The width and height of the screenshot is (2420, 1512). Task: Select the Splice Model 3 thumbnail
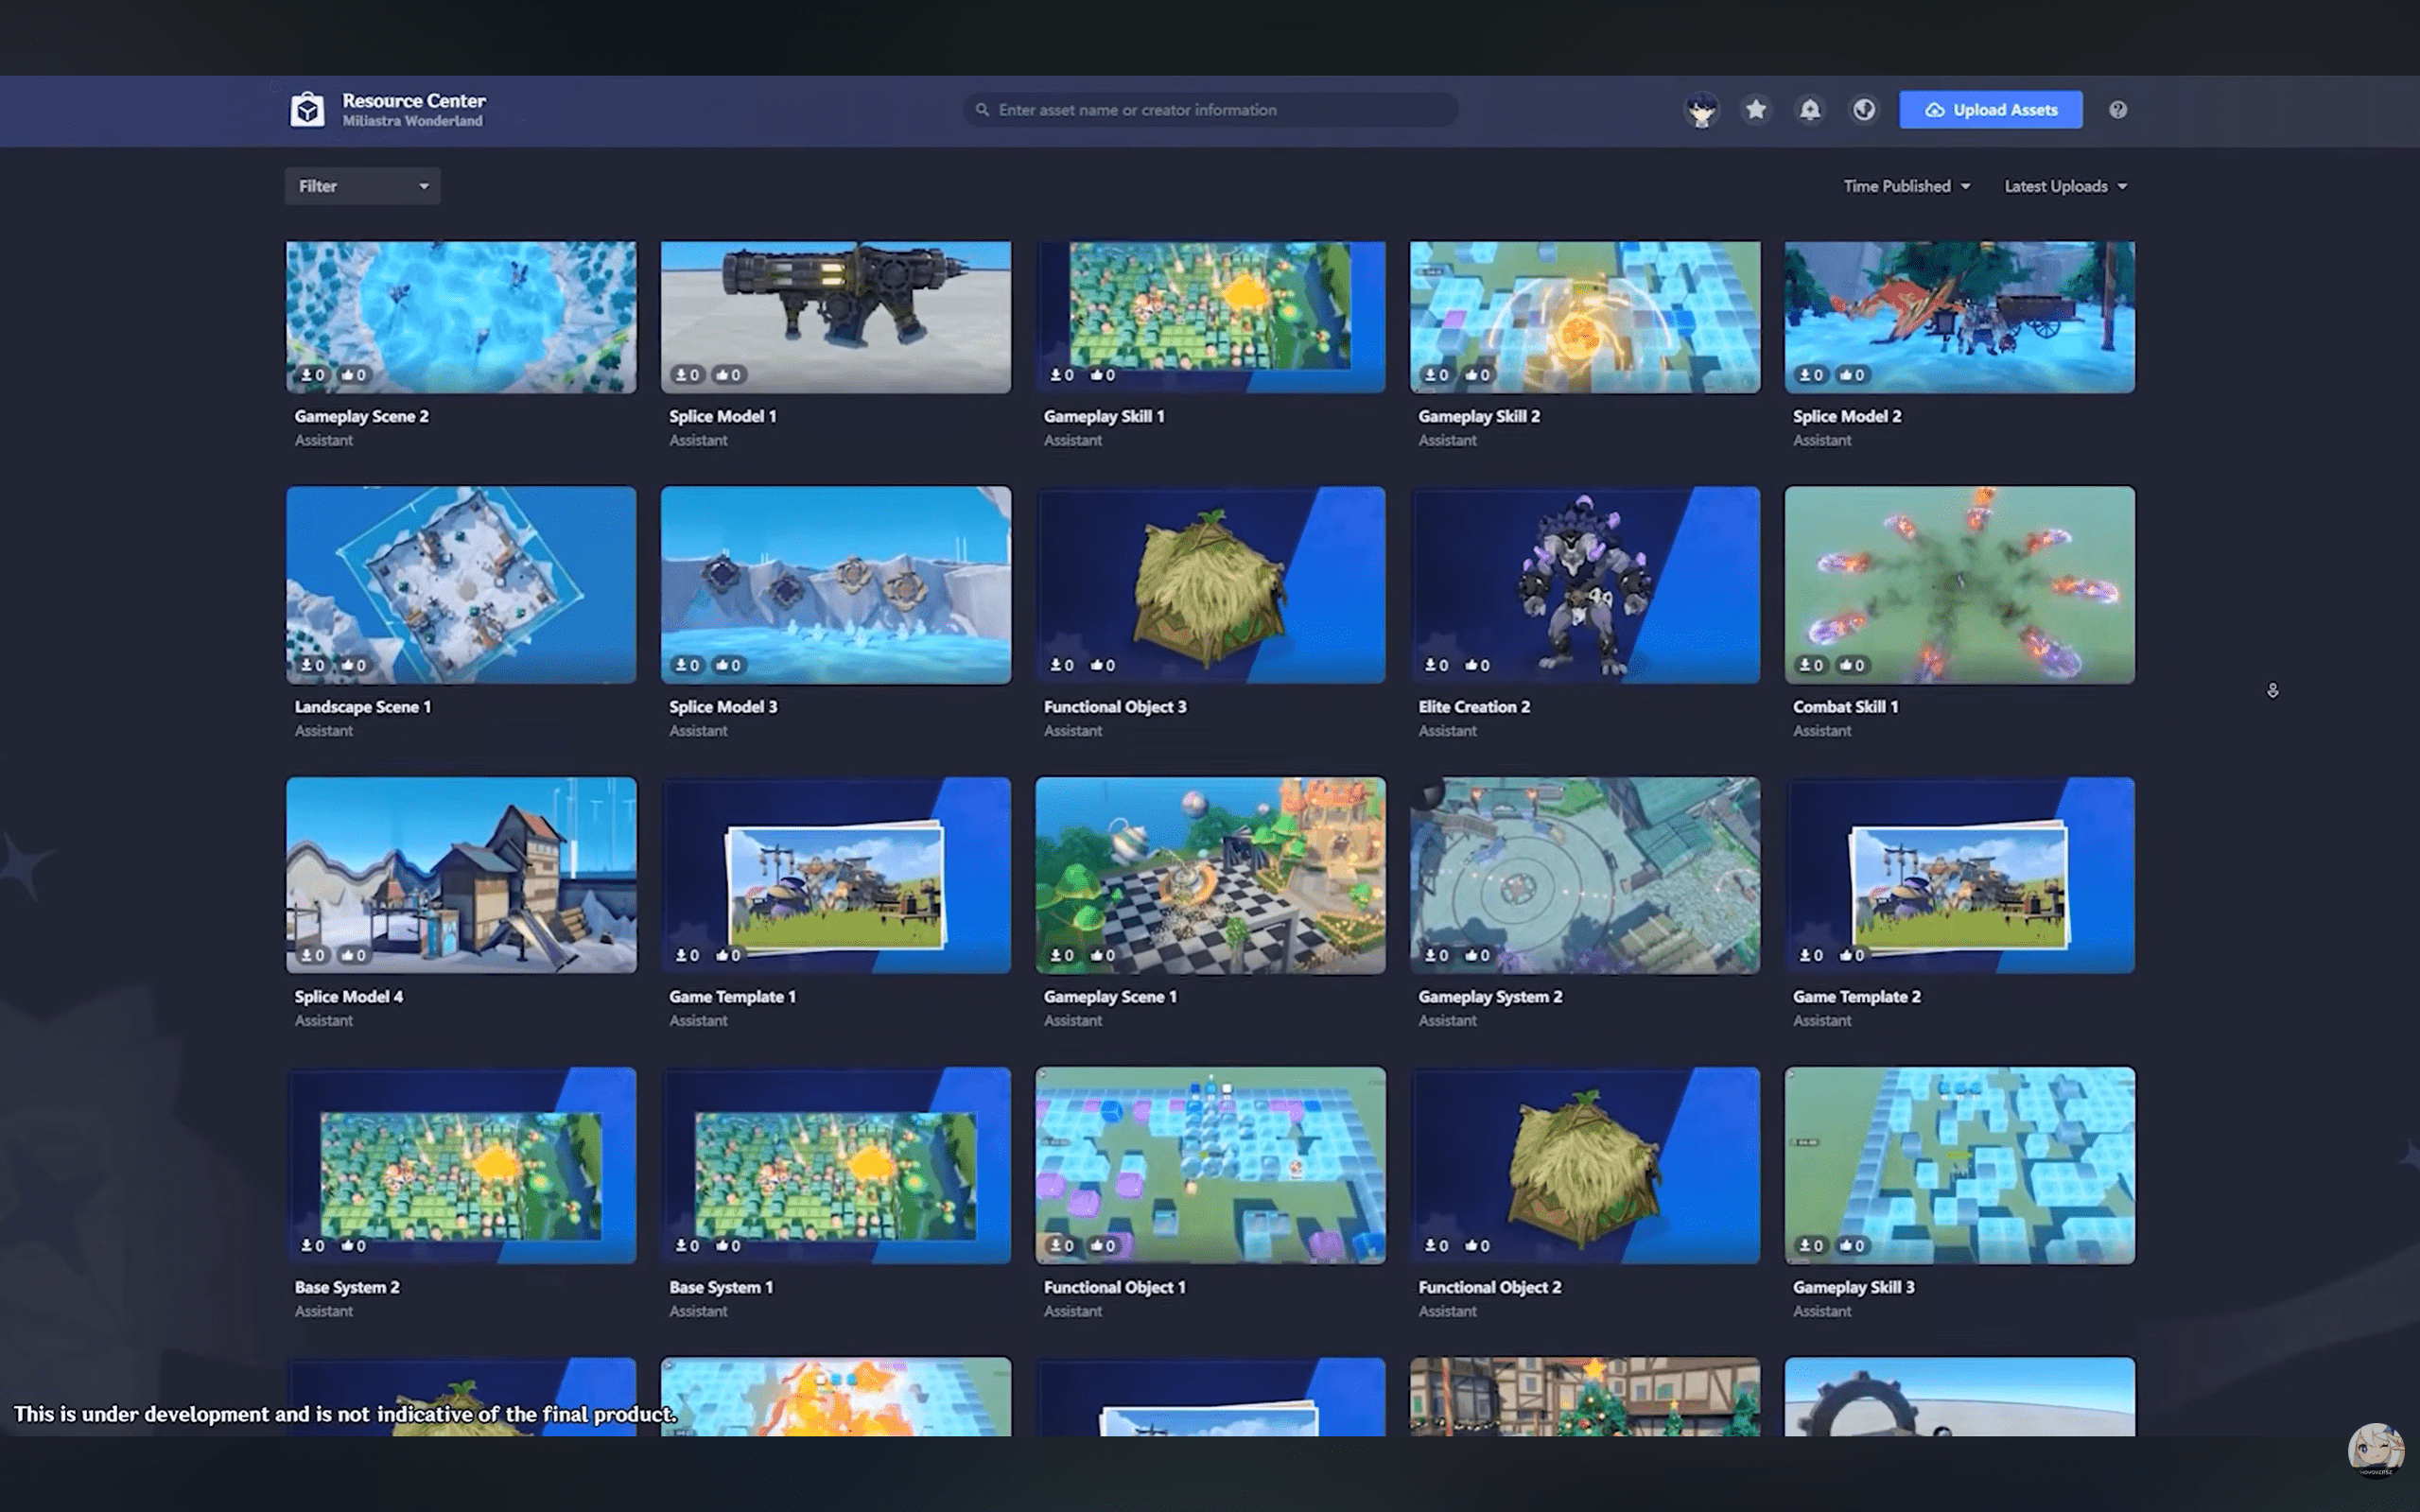(x=836, y=585)
